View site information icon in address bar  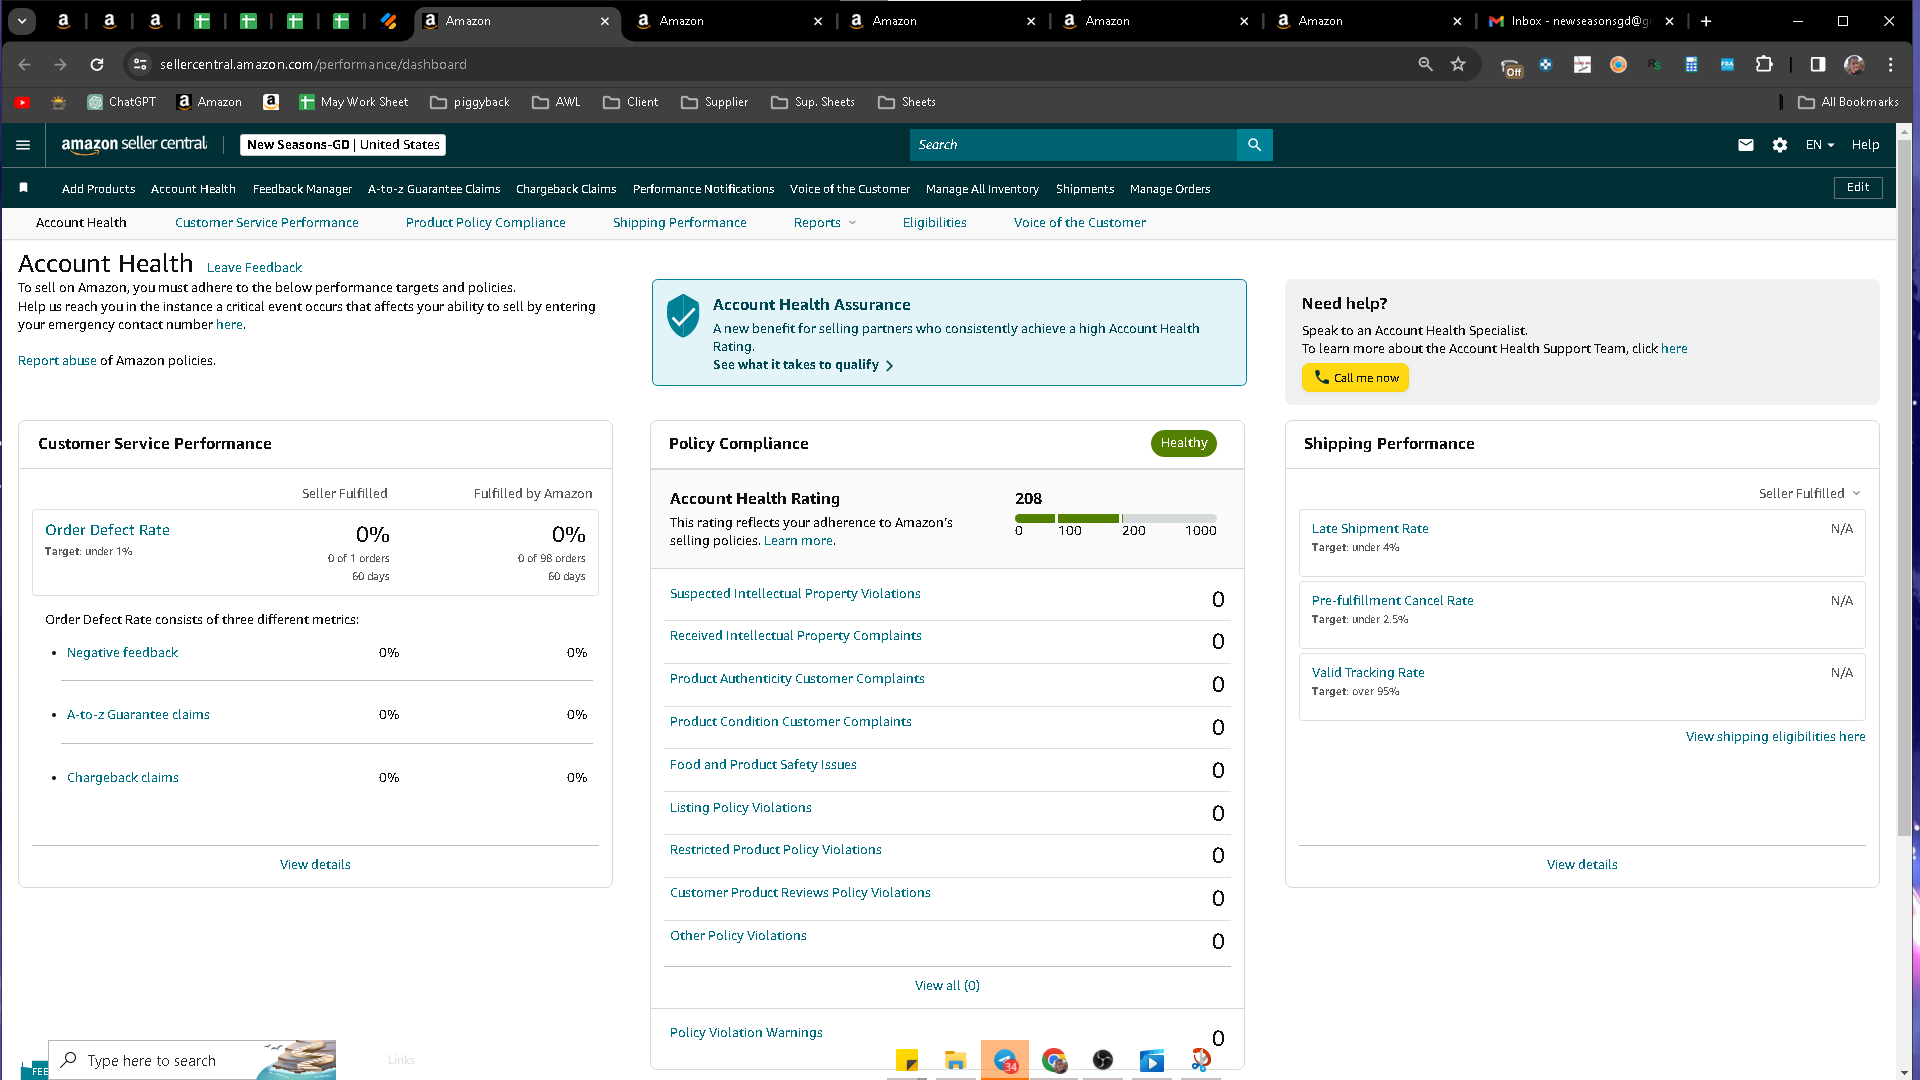pos(140,64)
